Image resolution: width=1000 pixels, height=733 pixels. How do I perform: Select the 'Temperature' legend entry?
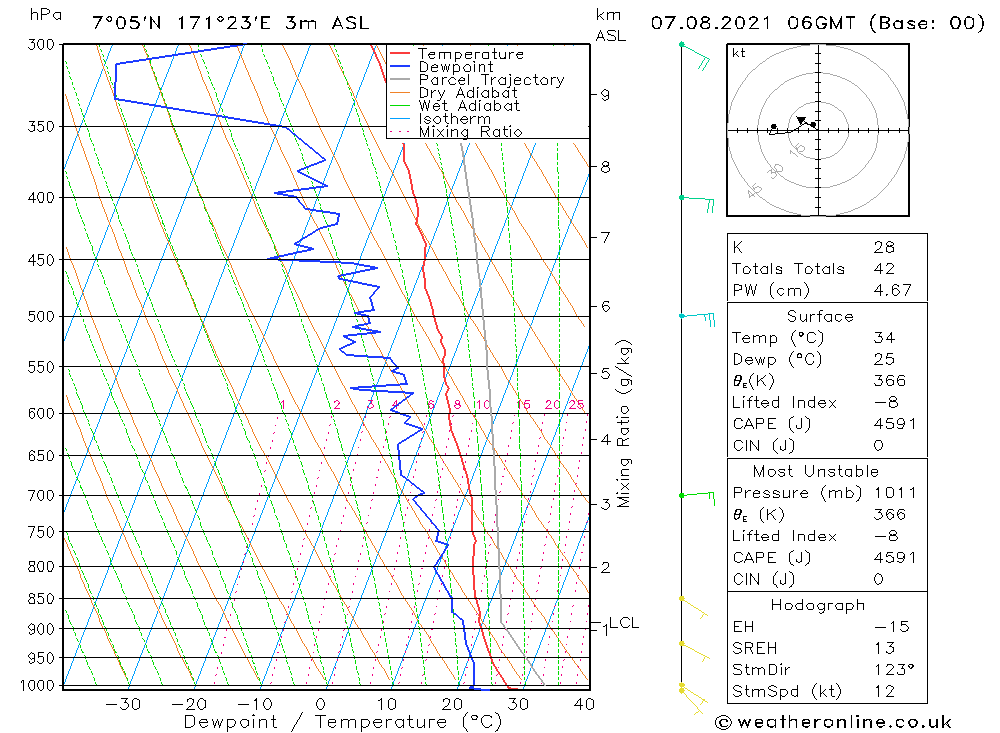[x=471, y=54]
